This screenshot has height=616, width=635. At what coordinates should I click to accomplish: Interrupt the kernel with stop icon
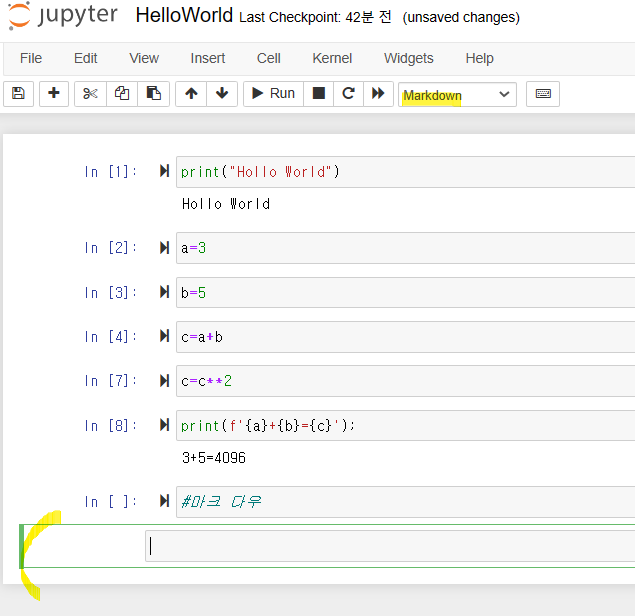319,94
